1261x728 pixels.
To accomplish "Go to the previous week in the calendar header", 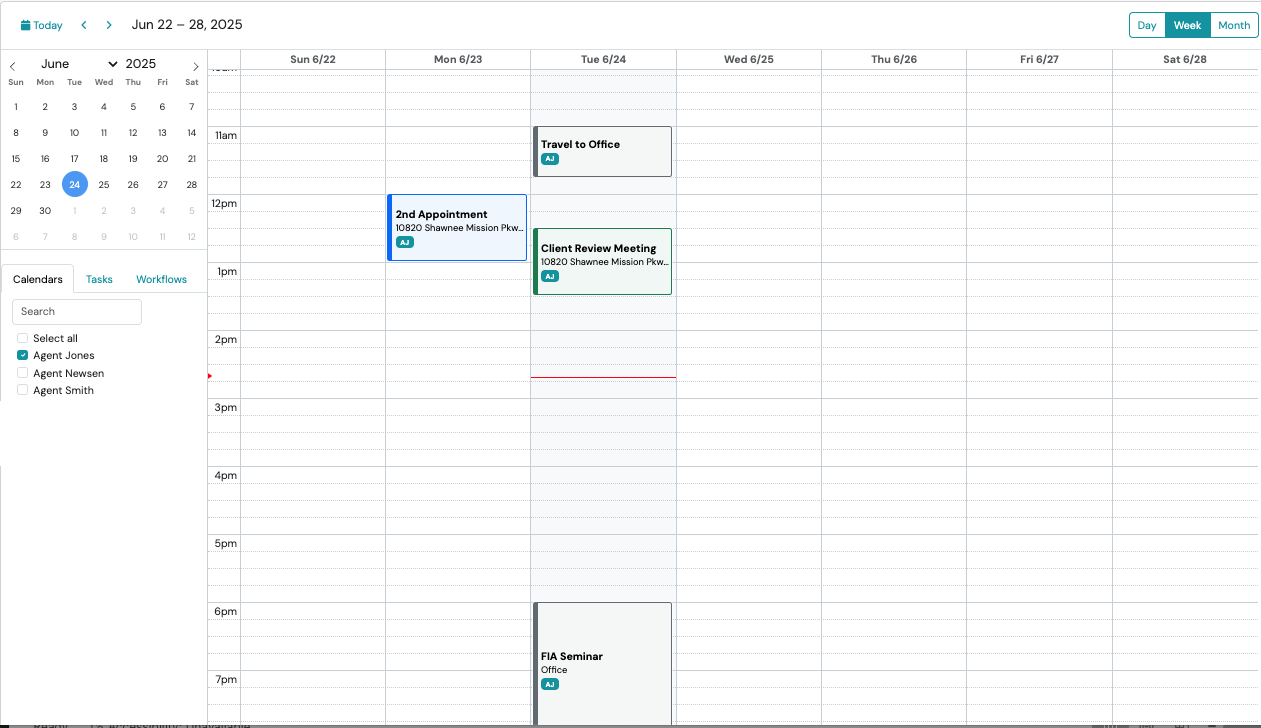I will point(84,25).
